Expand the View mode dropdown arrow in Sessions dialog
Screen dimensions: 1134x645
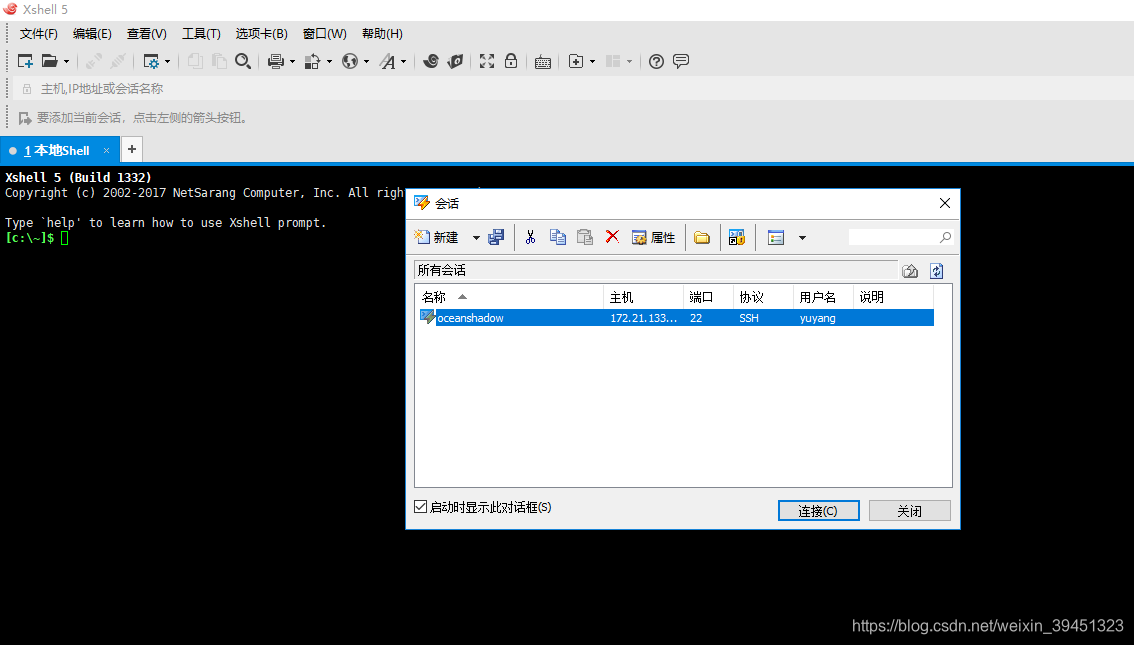[x=802, y=237]
